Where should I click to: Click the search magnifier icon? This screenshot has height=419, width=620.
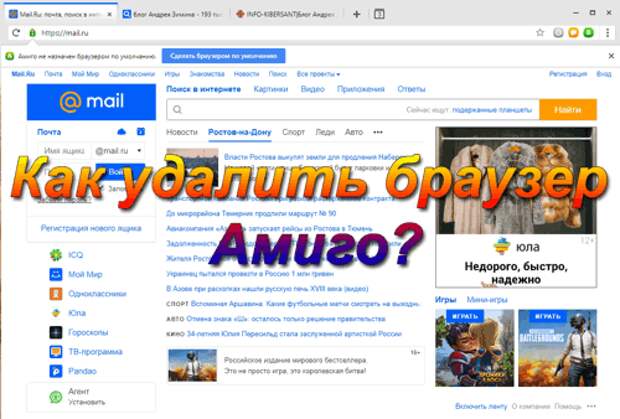[178, 109]
